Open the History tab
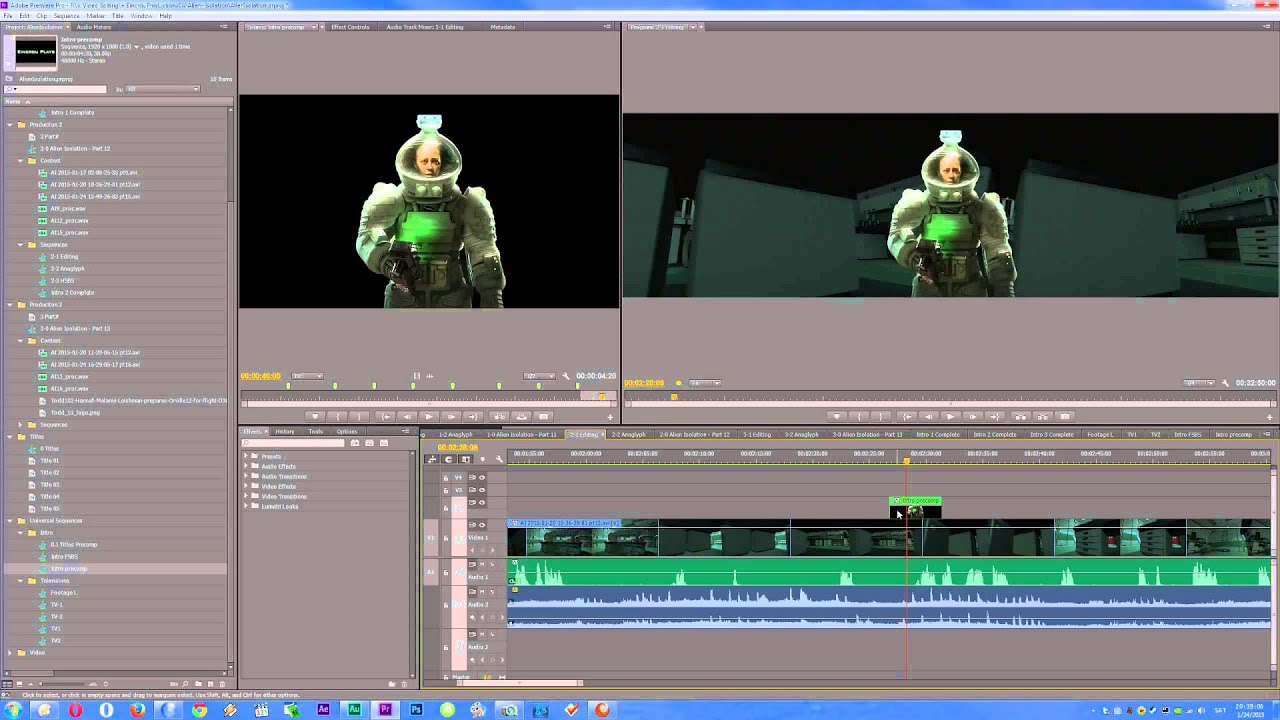This screenshot has height=720, width=1280. [285, 432]
